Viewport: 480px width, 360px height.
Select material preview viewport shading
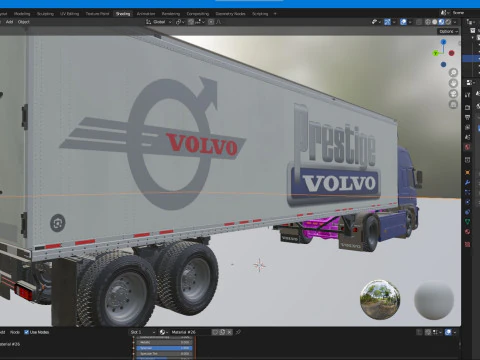coord(441,22)
